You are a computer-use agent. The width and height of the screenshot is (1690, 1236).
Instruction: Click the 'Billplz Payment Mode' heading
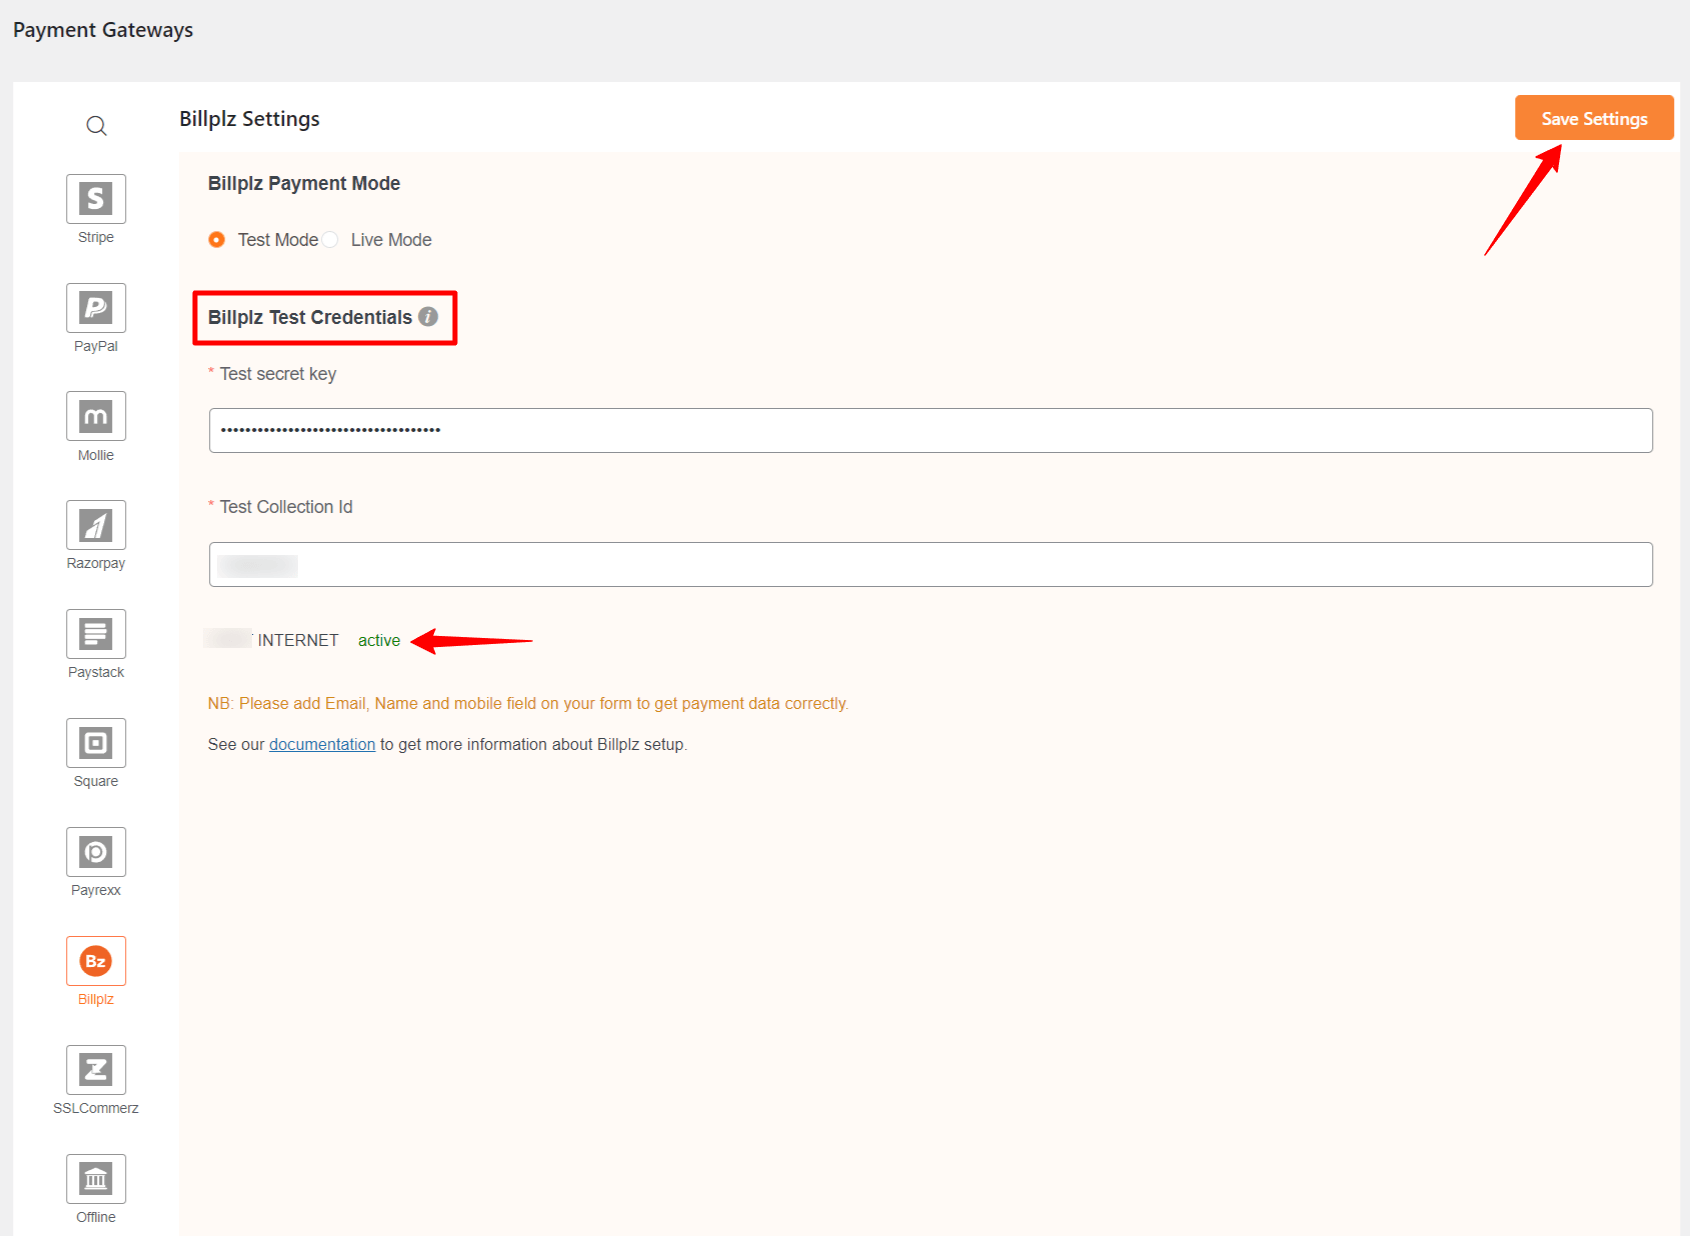point(304,183)
